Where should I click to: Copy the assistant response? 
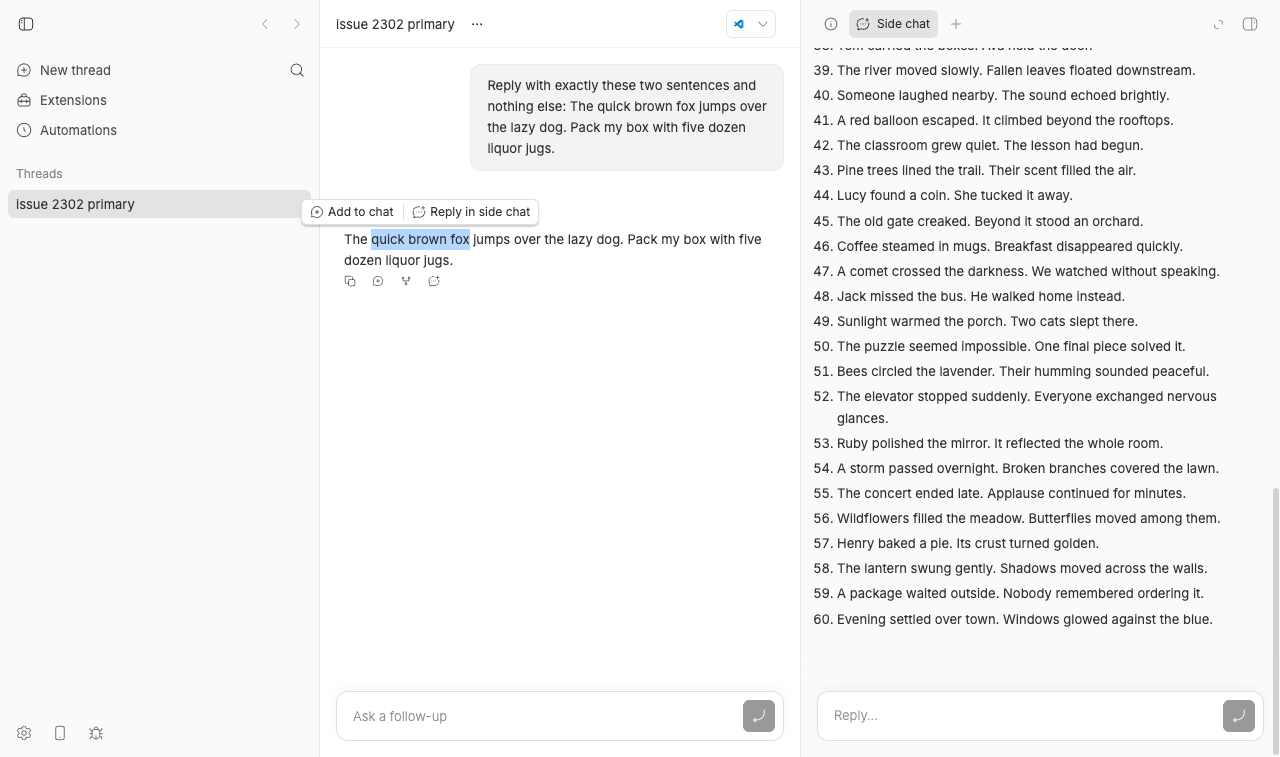click(350, 281)
